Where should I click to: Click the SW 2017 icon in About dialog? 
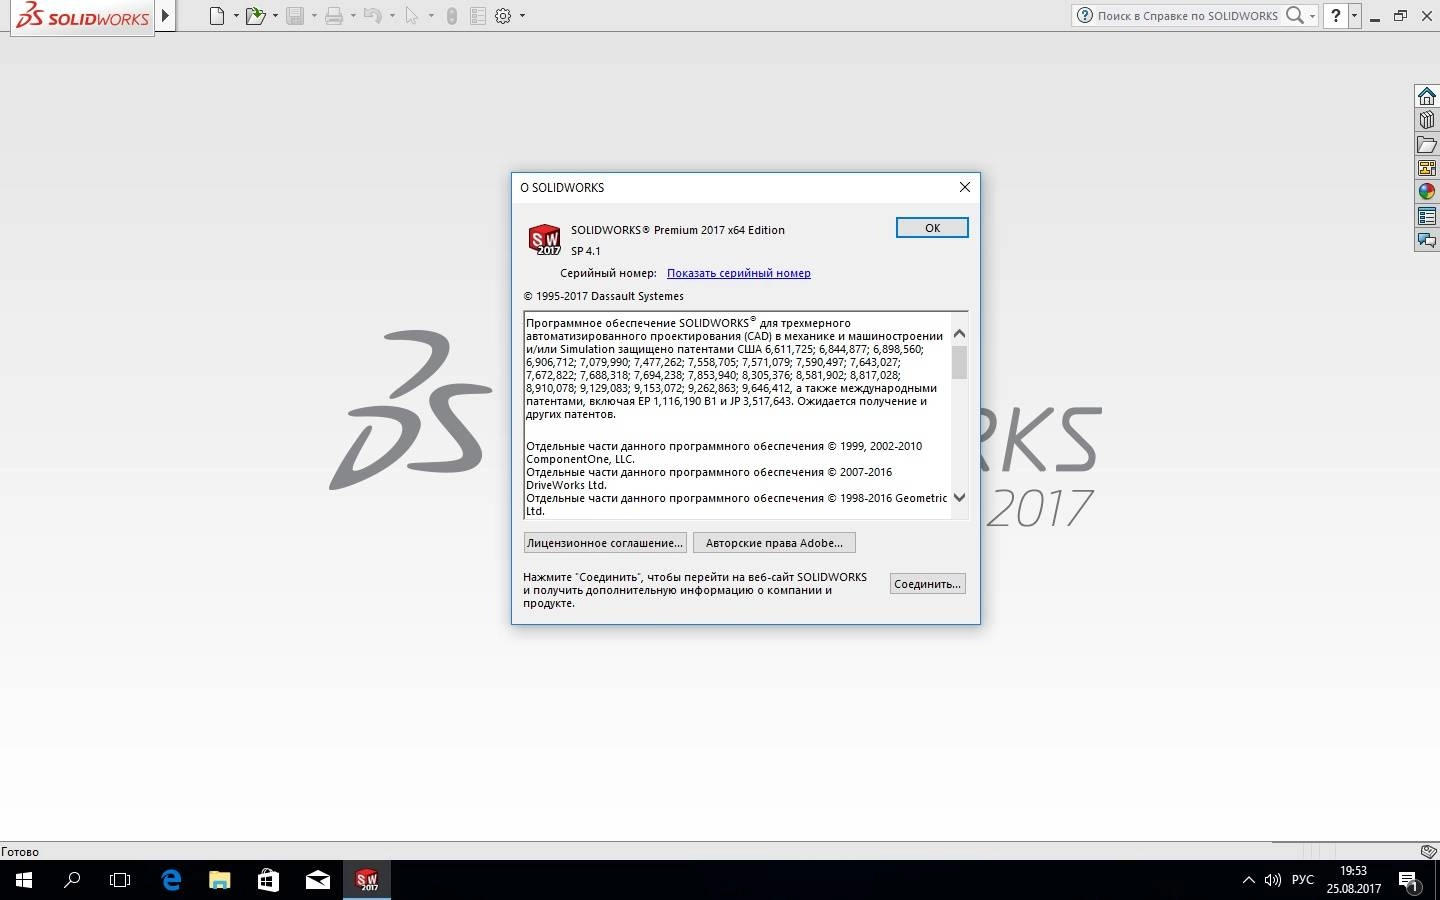tap(544, 240)
